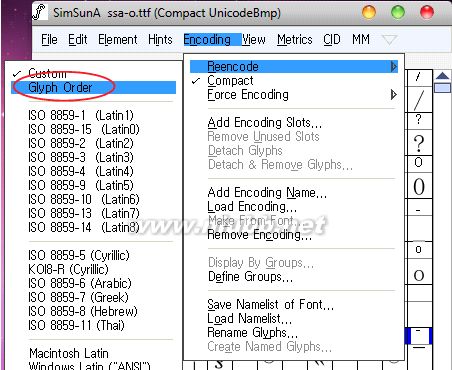Screen dimensions: 452x370
Task: Select ISO 8859-10 (Latin6) encoding
Action: tap(84, 200)
